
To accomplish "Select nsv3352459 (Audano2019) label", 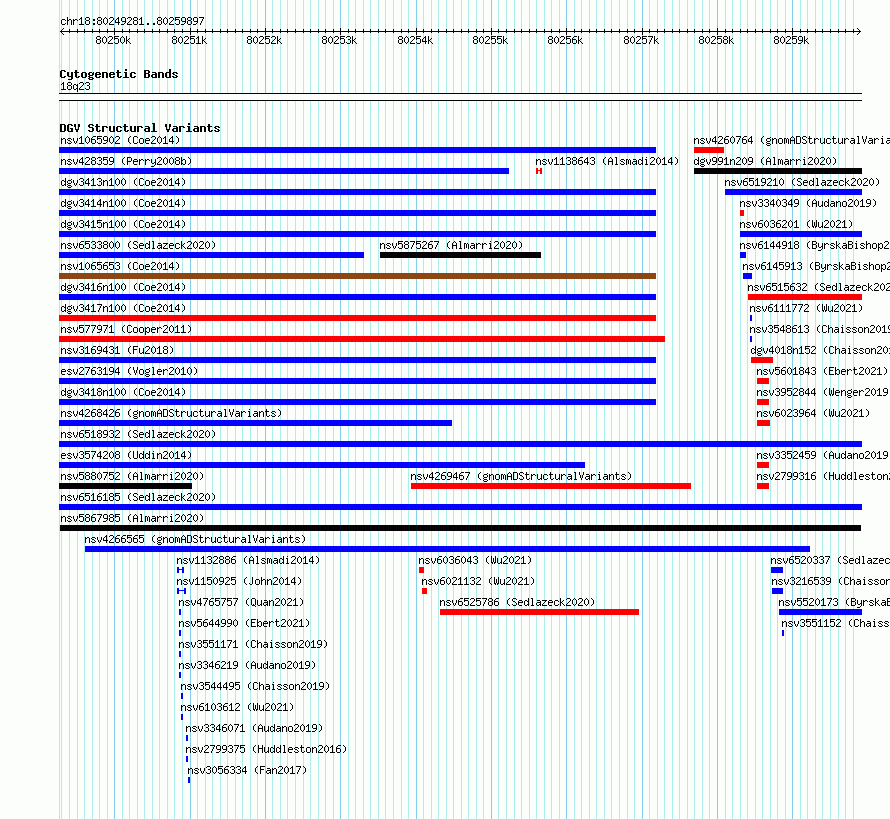I will pos(822,455).
